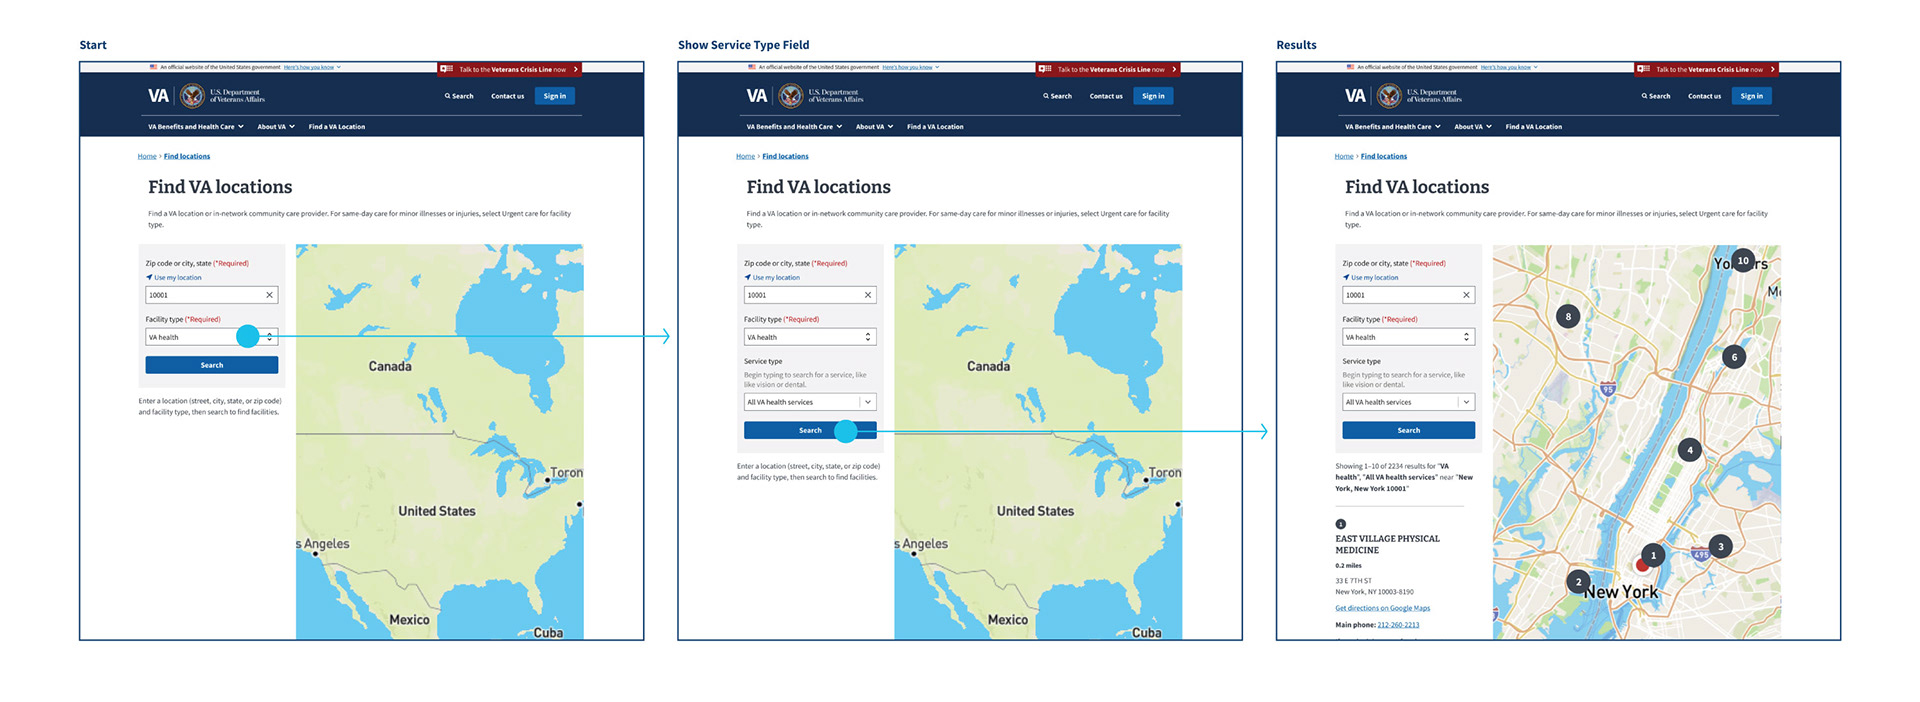
Task: Click Use my location in Show Service Type screen
Action: tap(772, 278)
